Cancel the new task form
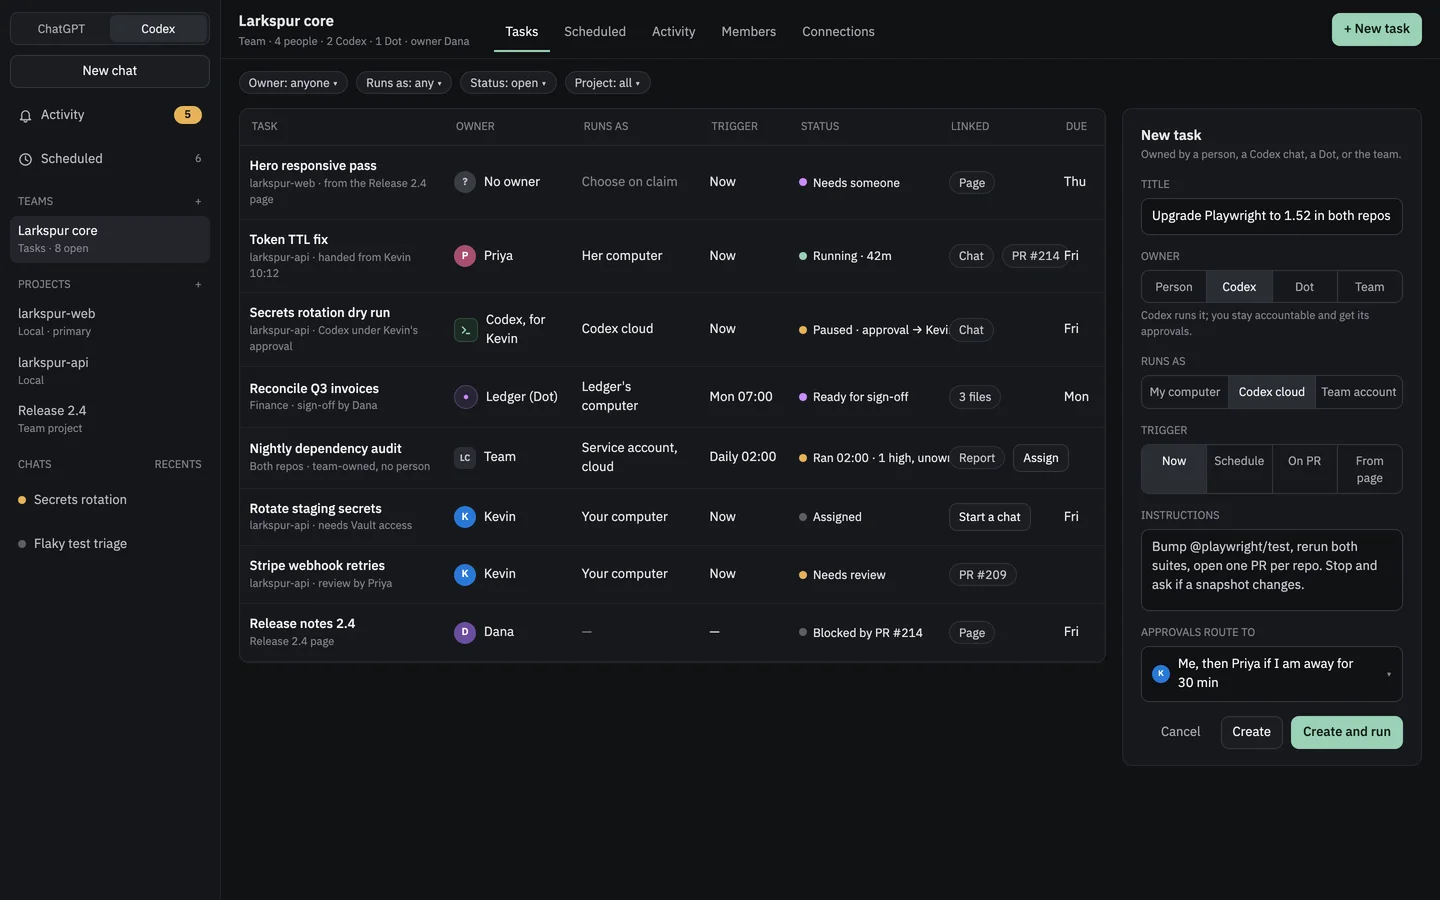This screenshot has width=1440, height=900. pos(1180,732)
